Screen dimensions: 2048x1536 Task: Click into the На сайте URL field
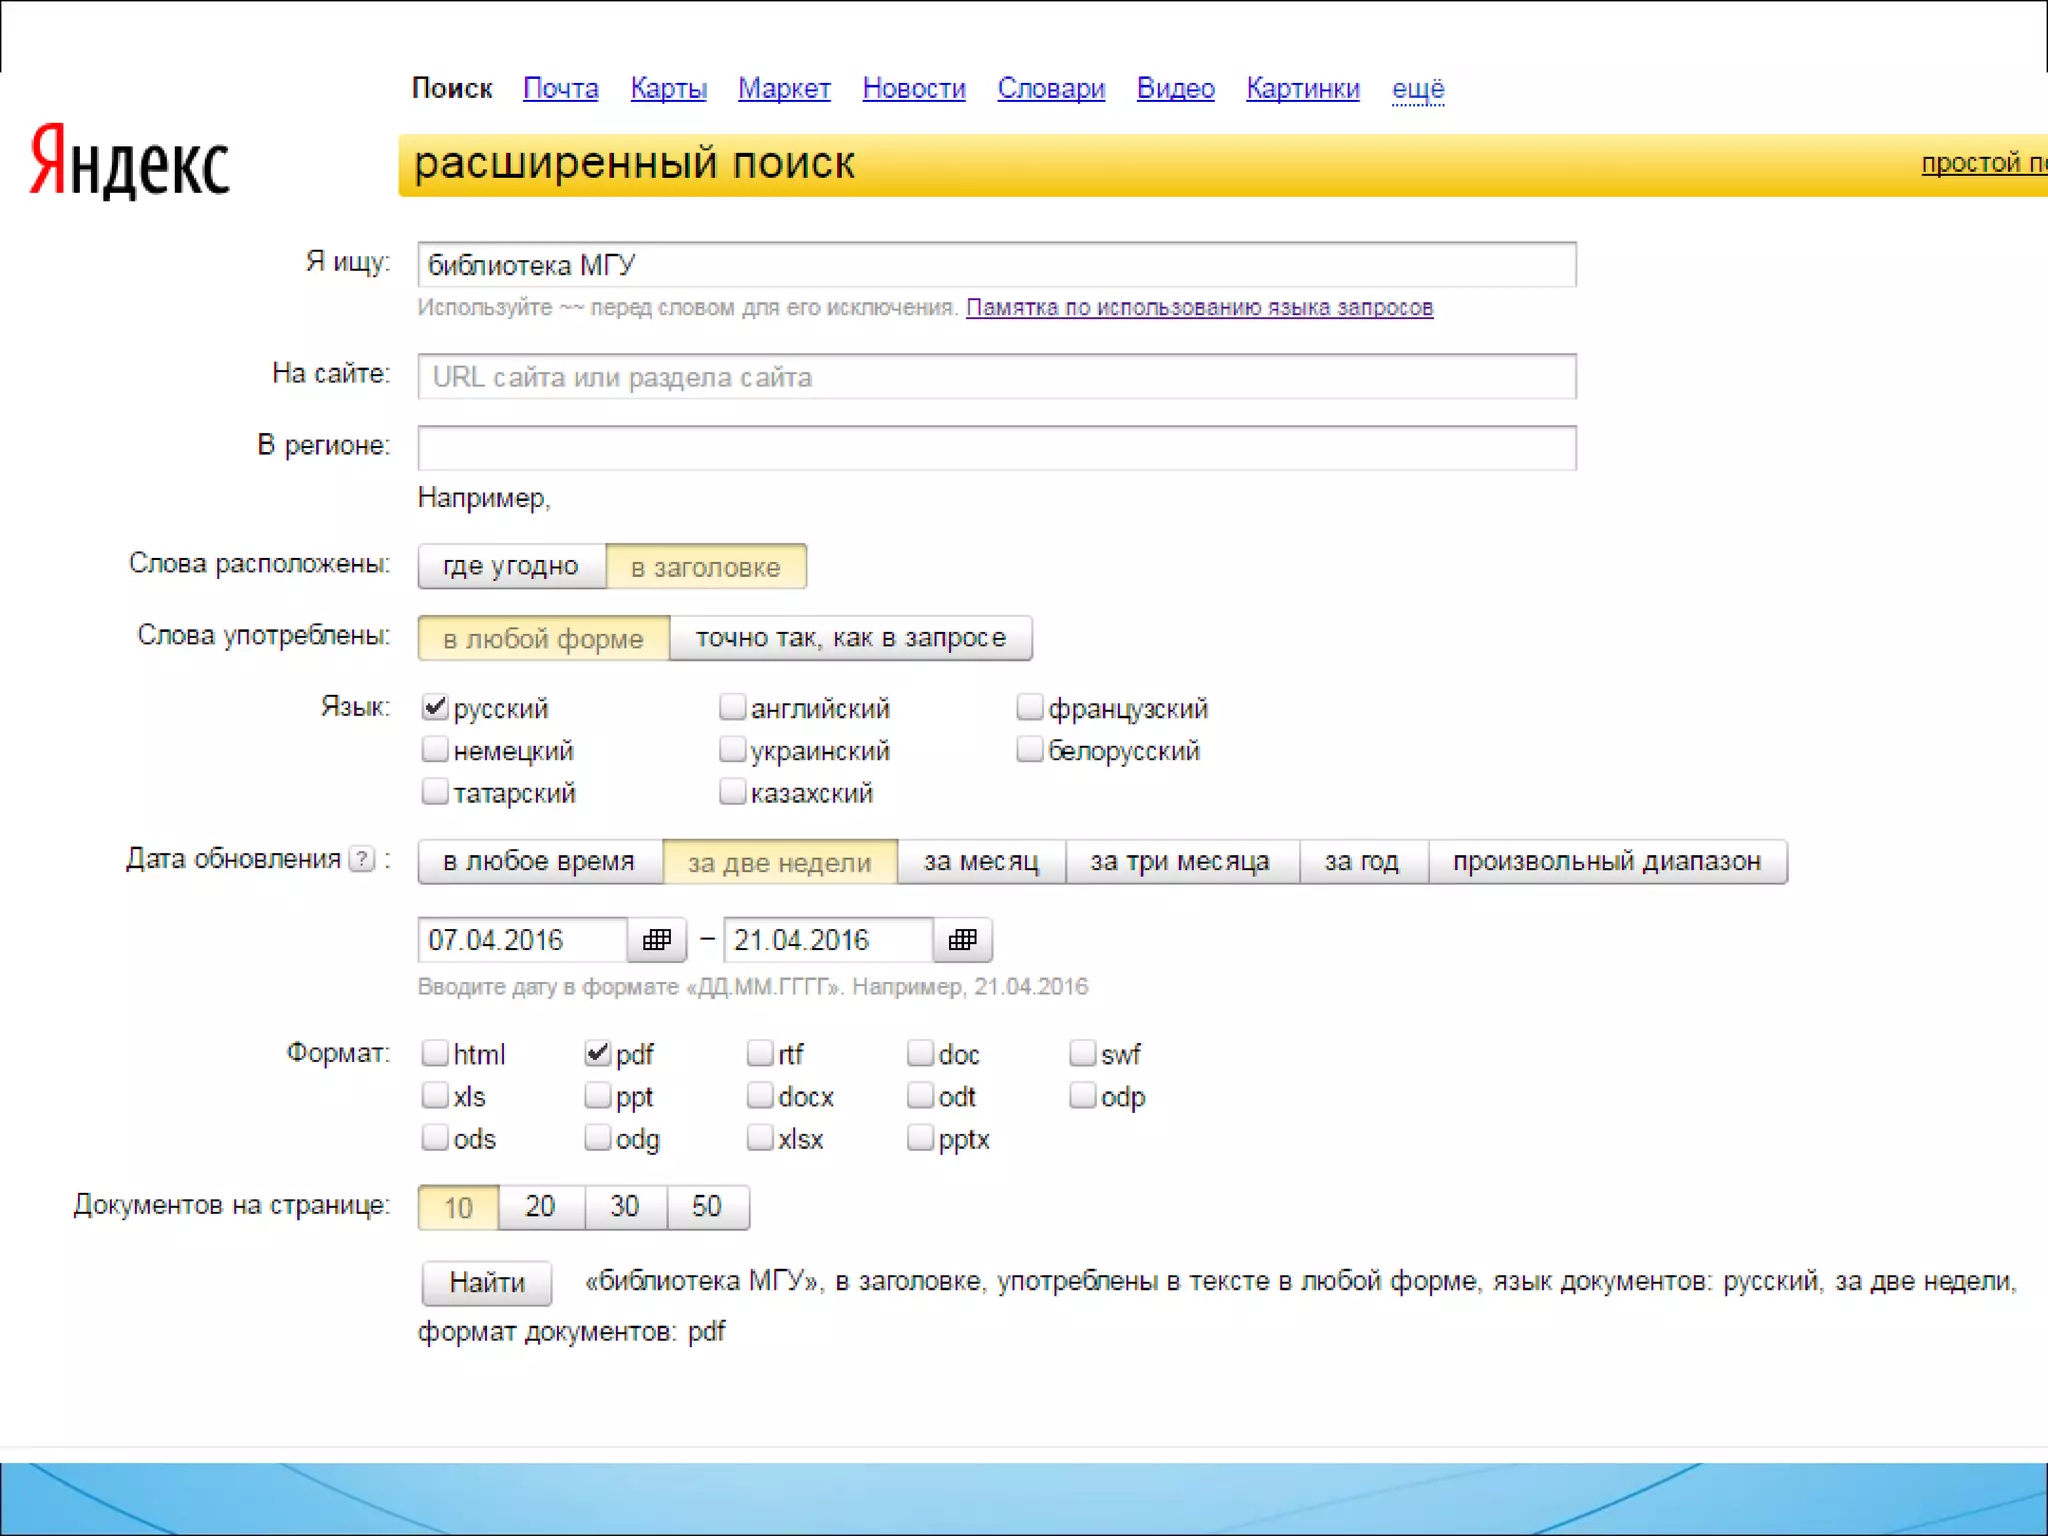(x=996, y=377)
